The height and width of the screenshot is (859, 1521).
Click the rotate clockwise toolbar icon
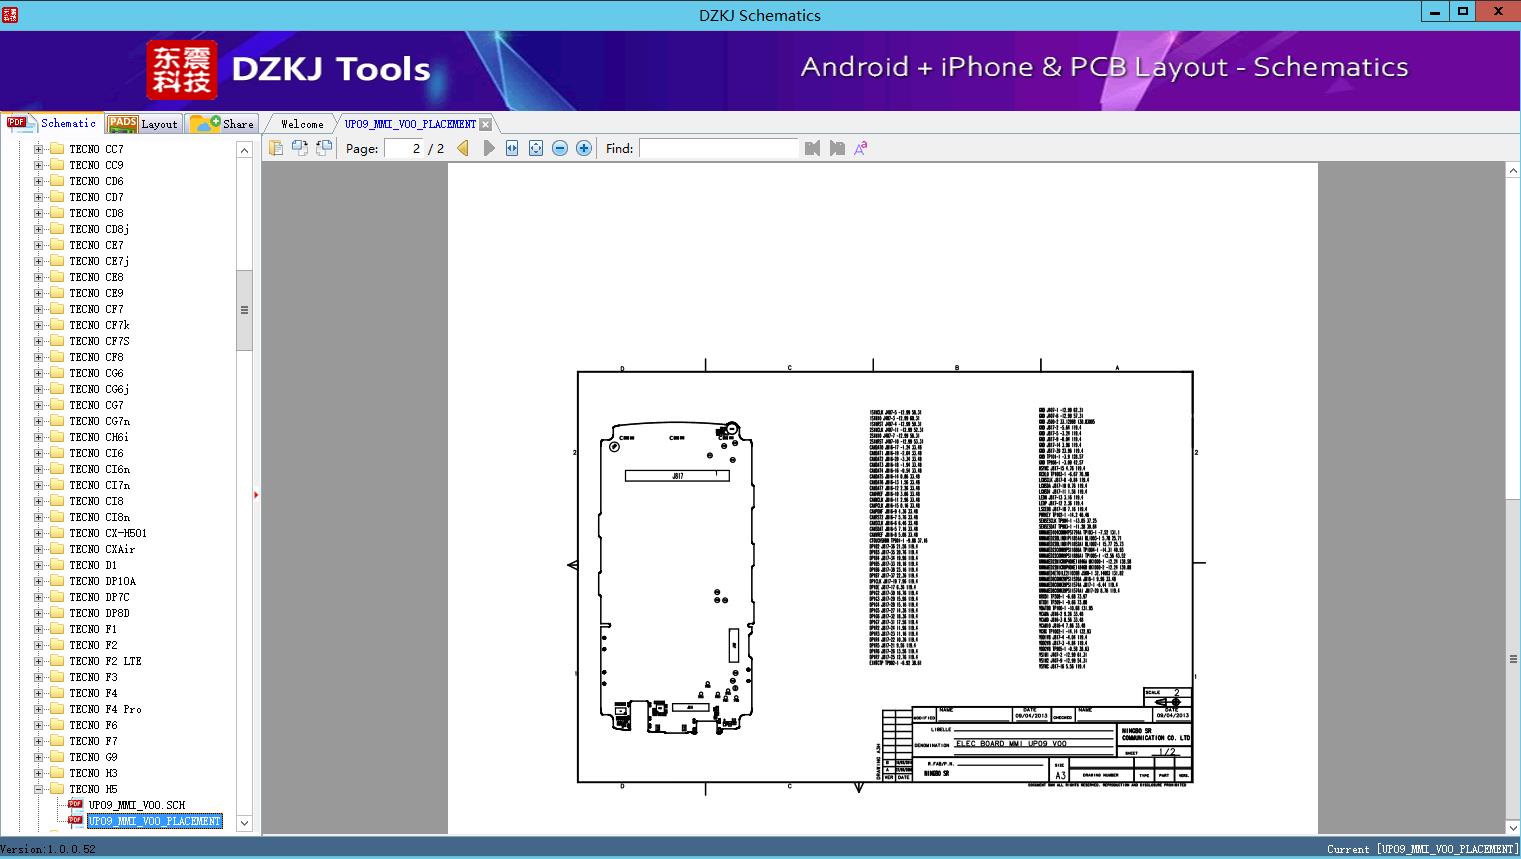(x=324, y=148)
